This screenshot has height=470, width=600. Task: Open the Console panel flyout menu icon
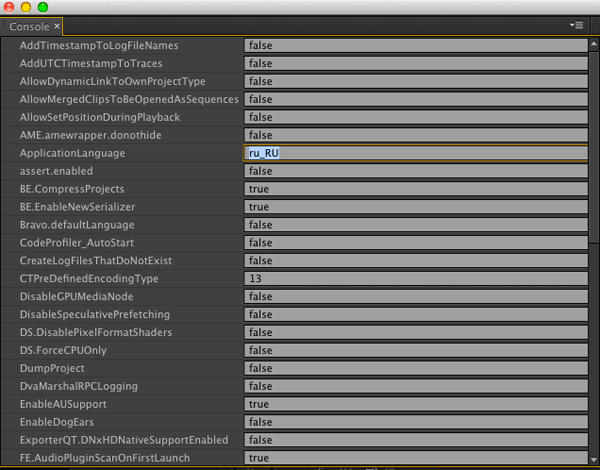[576, 25]
